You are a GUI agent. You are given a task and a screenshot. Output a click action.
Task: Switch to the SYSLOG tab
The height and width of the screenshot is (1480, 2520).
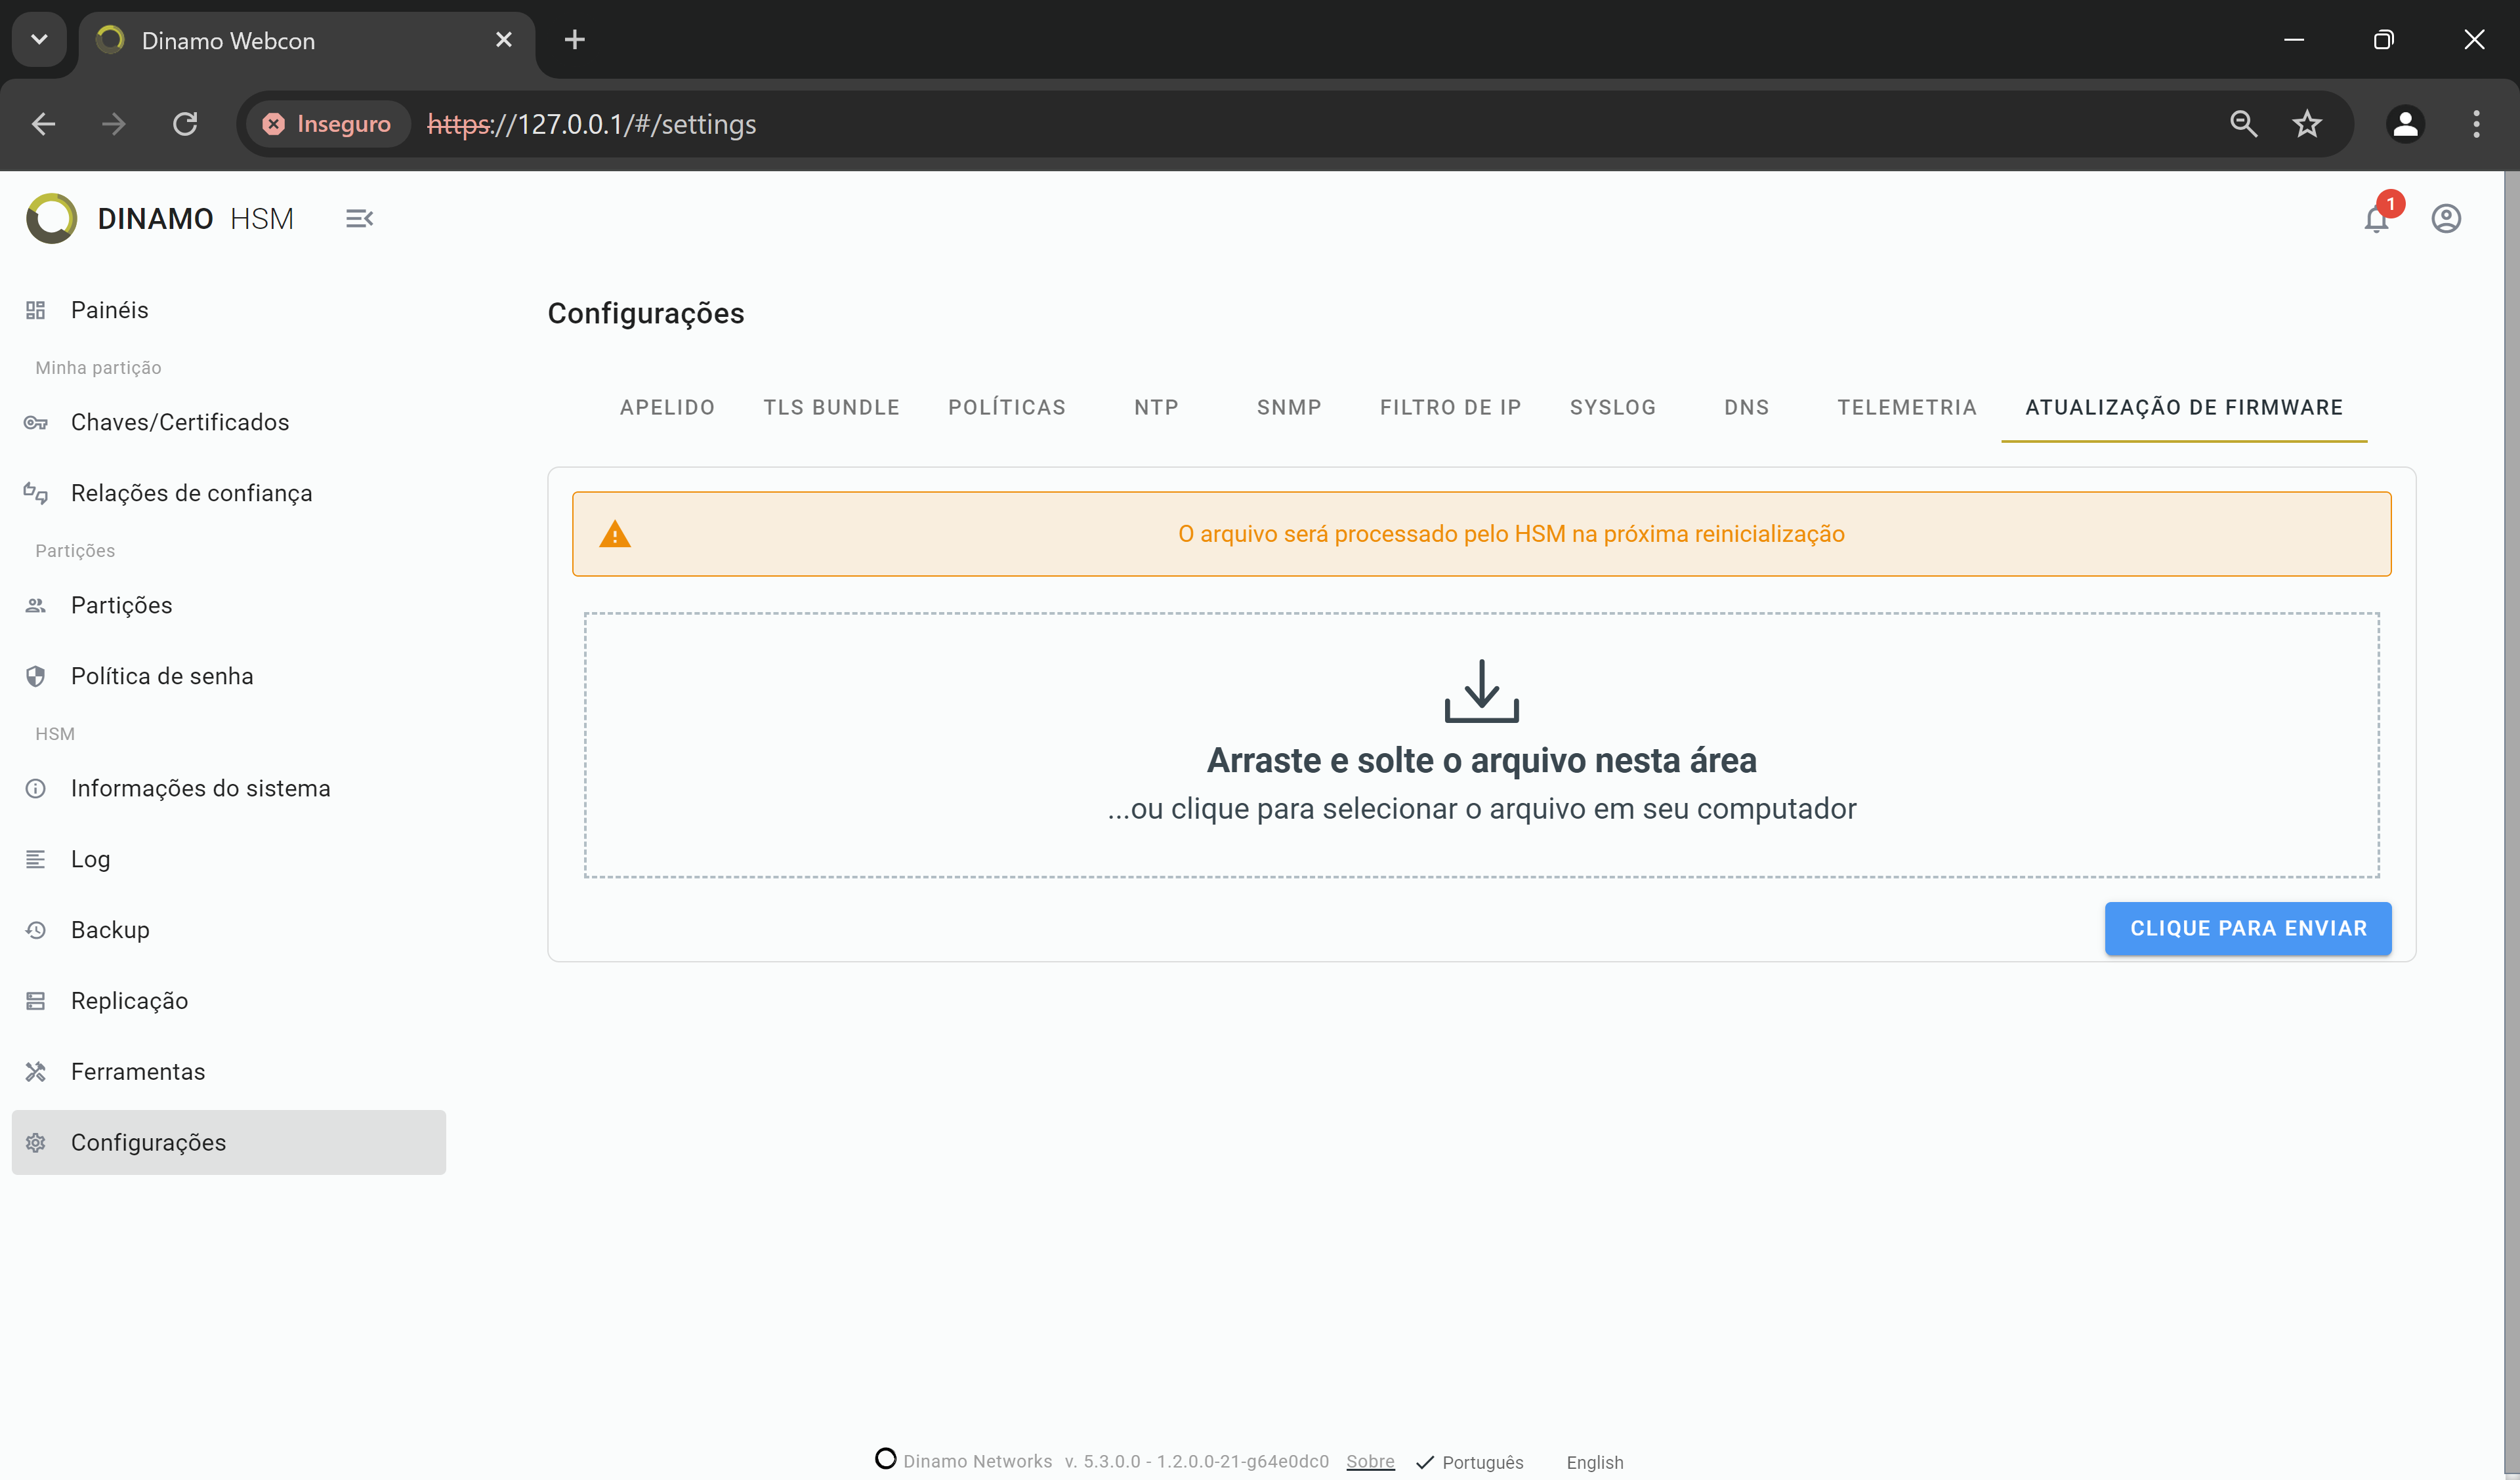pos(1612,407)
